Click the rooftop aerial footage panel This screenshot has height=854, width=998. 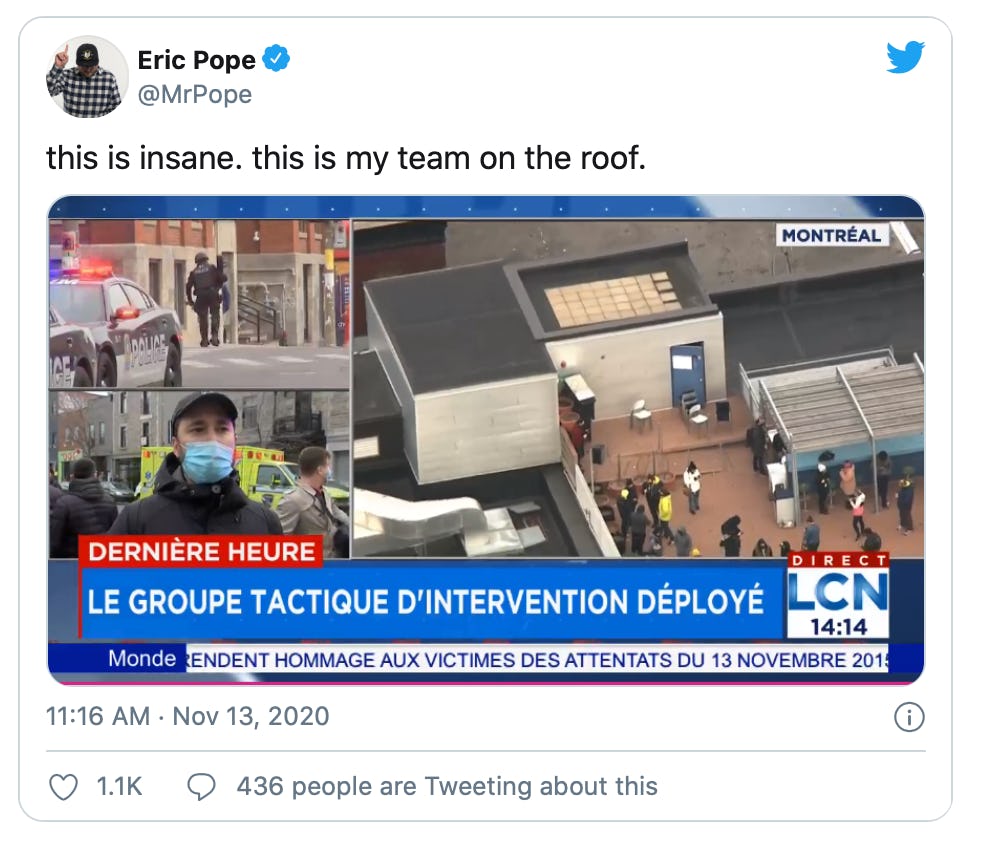[x=638, y=388]
